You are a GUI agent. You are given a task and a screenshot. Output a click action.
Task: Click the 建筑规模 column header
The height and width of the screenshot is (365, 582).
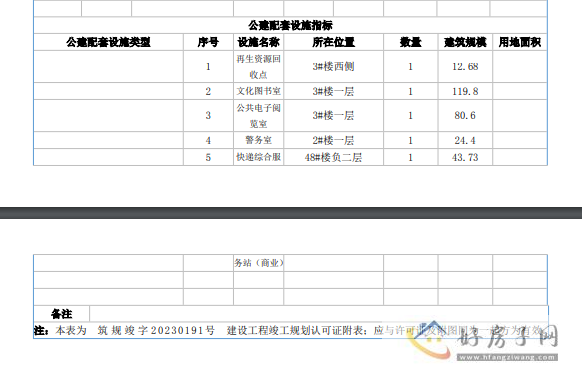(x=465, y=42)
